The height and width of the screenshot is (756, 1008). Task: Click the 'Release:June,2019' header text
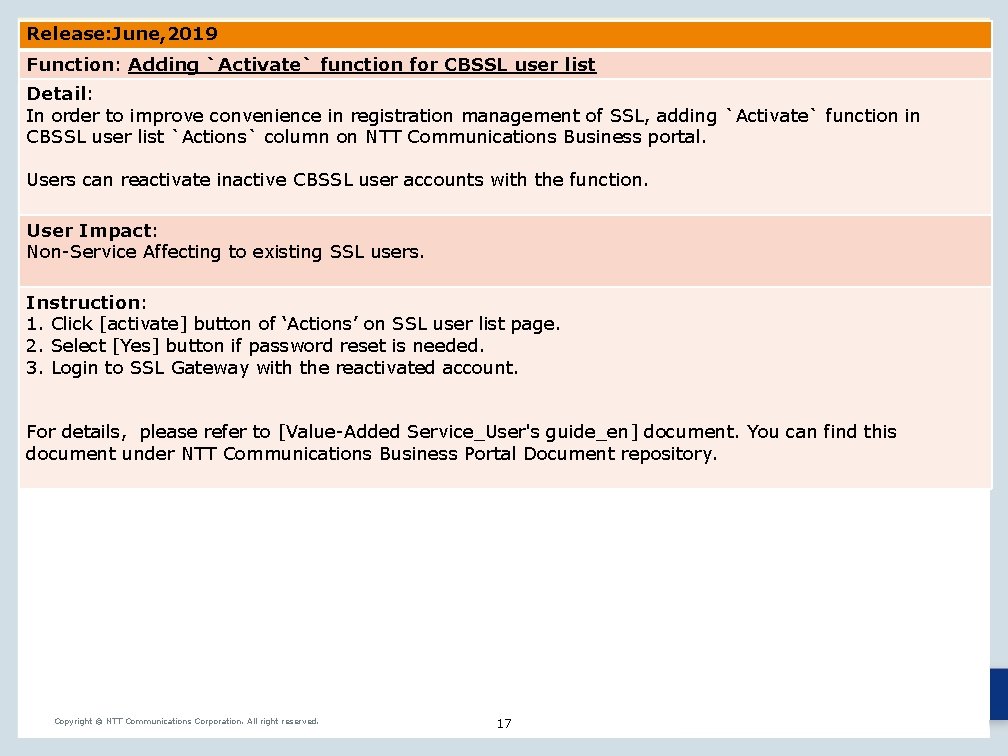point(122,34)
